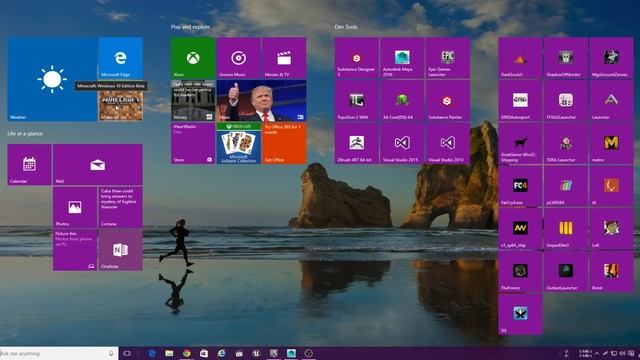Open the Groove Music tile
The image size is (640, 360).
[238, 58]
